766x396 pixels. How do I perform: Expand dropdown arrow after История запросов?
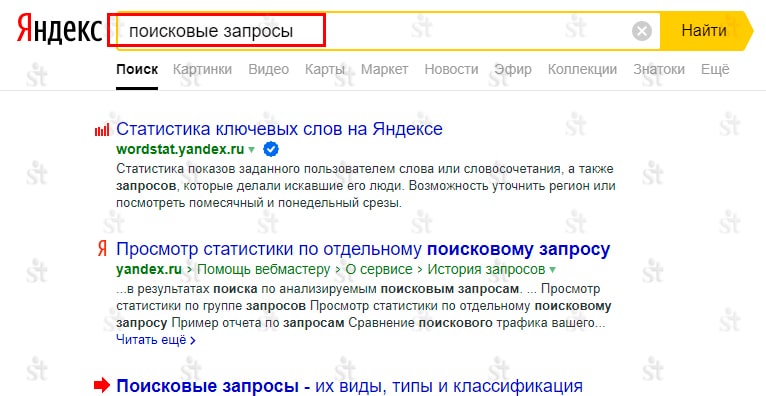(x=553, y=270)
